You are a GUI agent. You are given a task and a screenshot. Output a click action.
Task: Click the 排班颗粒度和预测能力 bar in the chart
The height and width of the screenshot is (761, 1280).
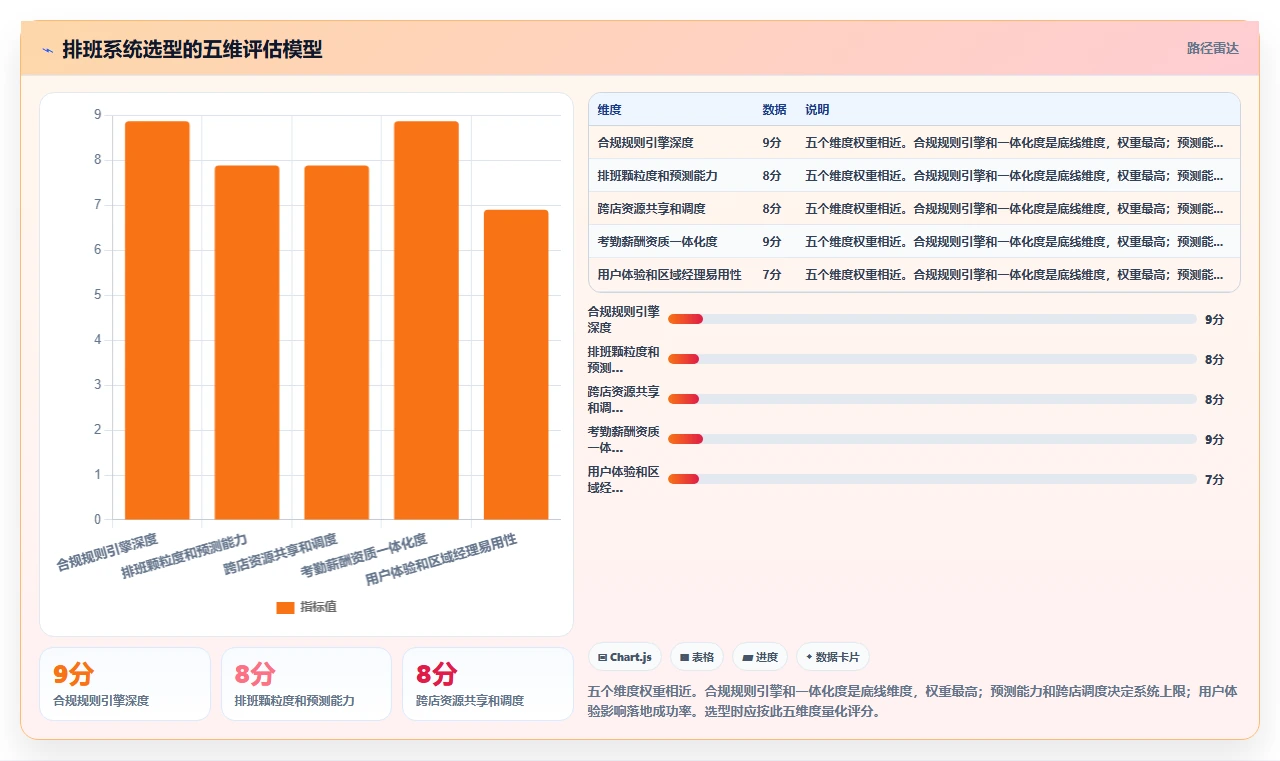pos(247,342)
